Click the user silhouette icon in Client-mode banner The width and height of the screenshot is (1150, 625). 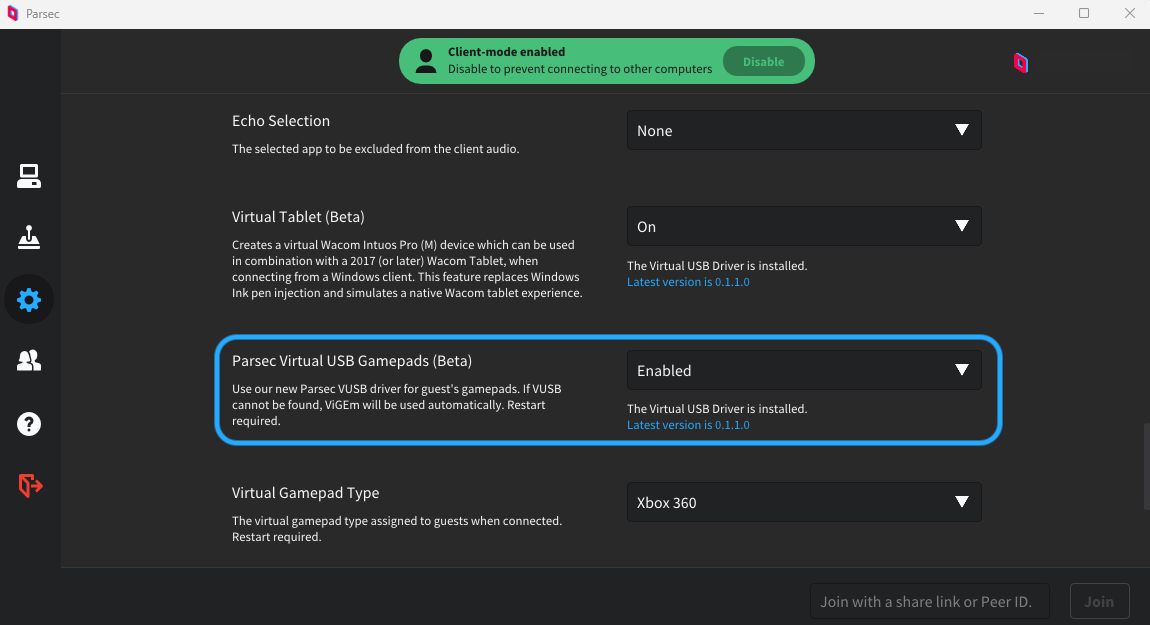coord(425,61)
